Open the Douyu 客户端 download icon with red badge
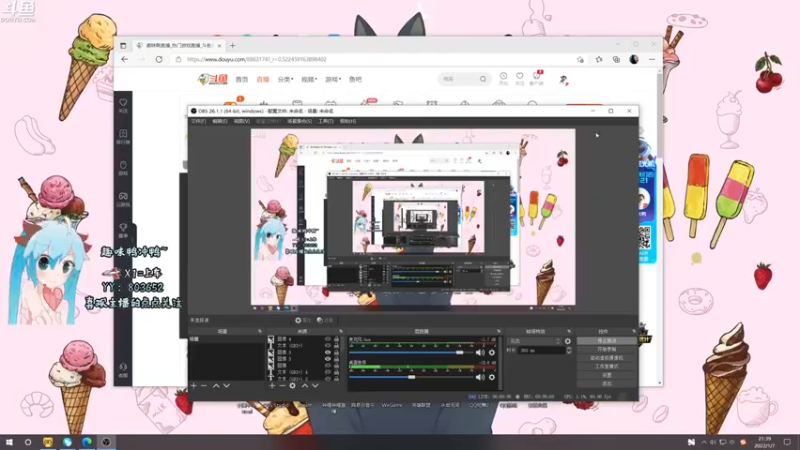 [x=536, y=78]
